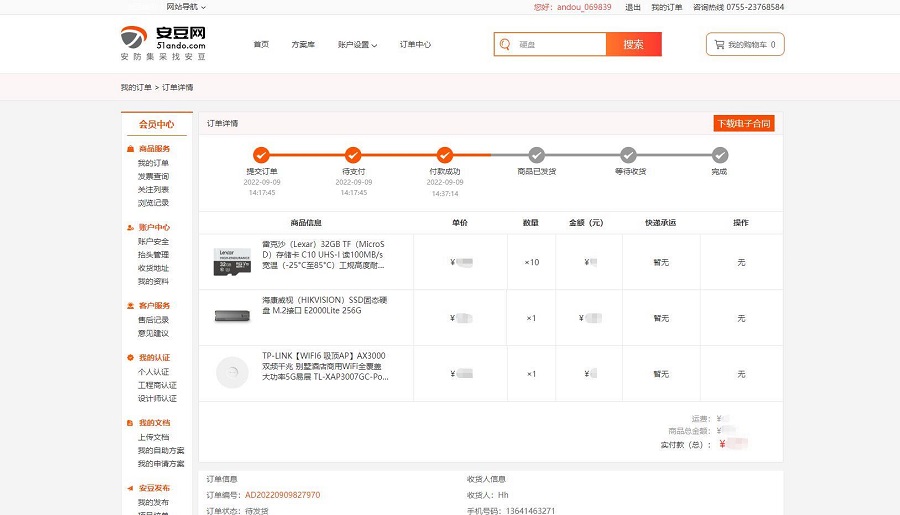Image resolution: width=900 pixels, height=515 pixels.
Task: Click the 我的认证 sidebar section icon
Action: [x=130, y=358]
